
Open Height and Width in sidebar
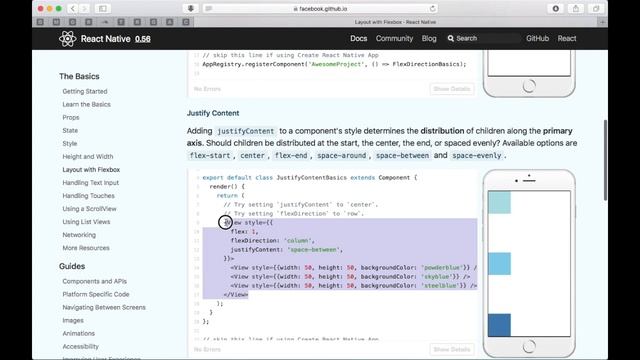point(88,157)
